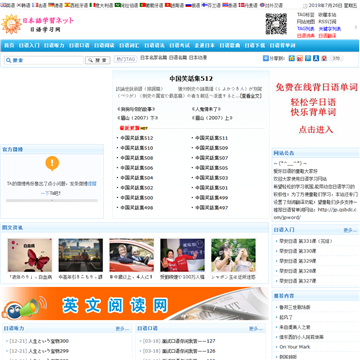Open the Spanish language flag link
The width and height of the screenshot is (360, 360).
[x=76, y=5]
